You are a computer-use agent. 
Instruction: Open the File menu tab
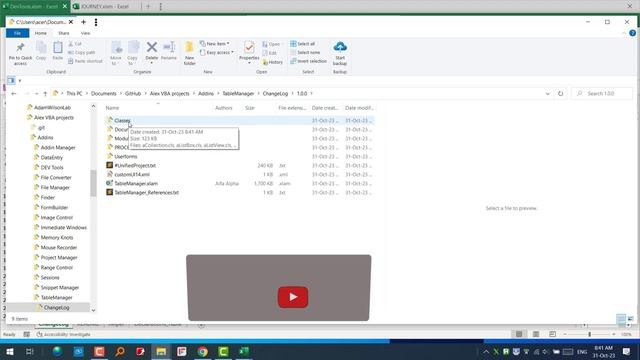tap(18, 33)
